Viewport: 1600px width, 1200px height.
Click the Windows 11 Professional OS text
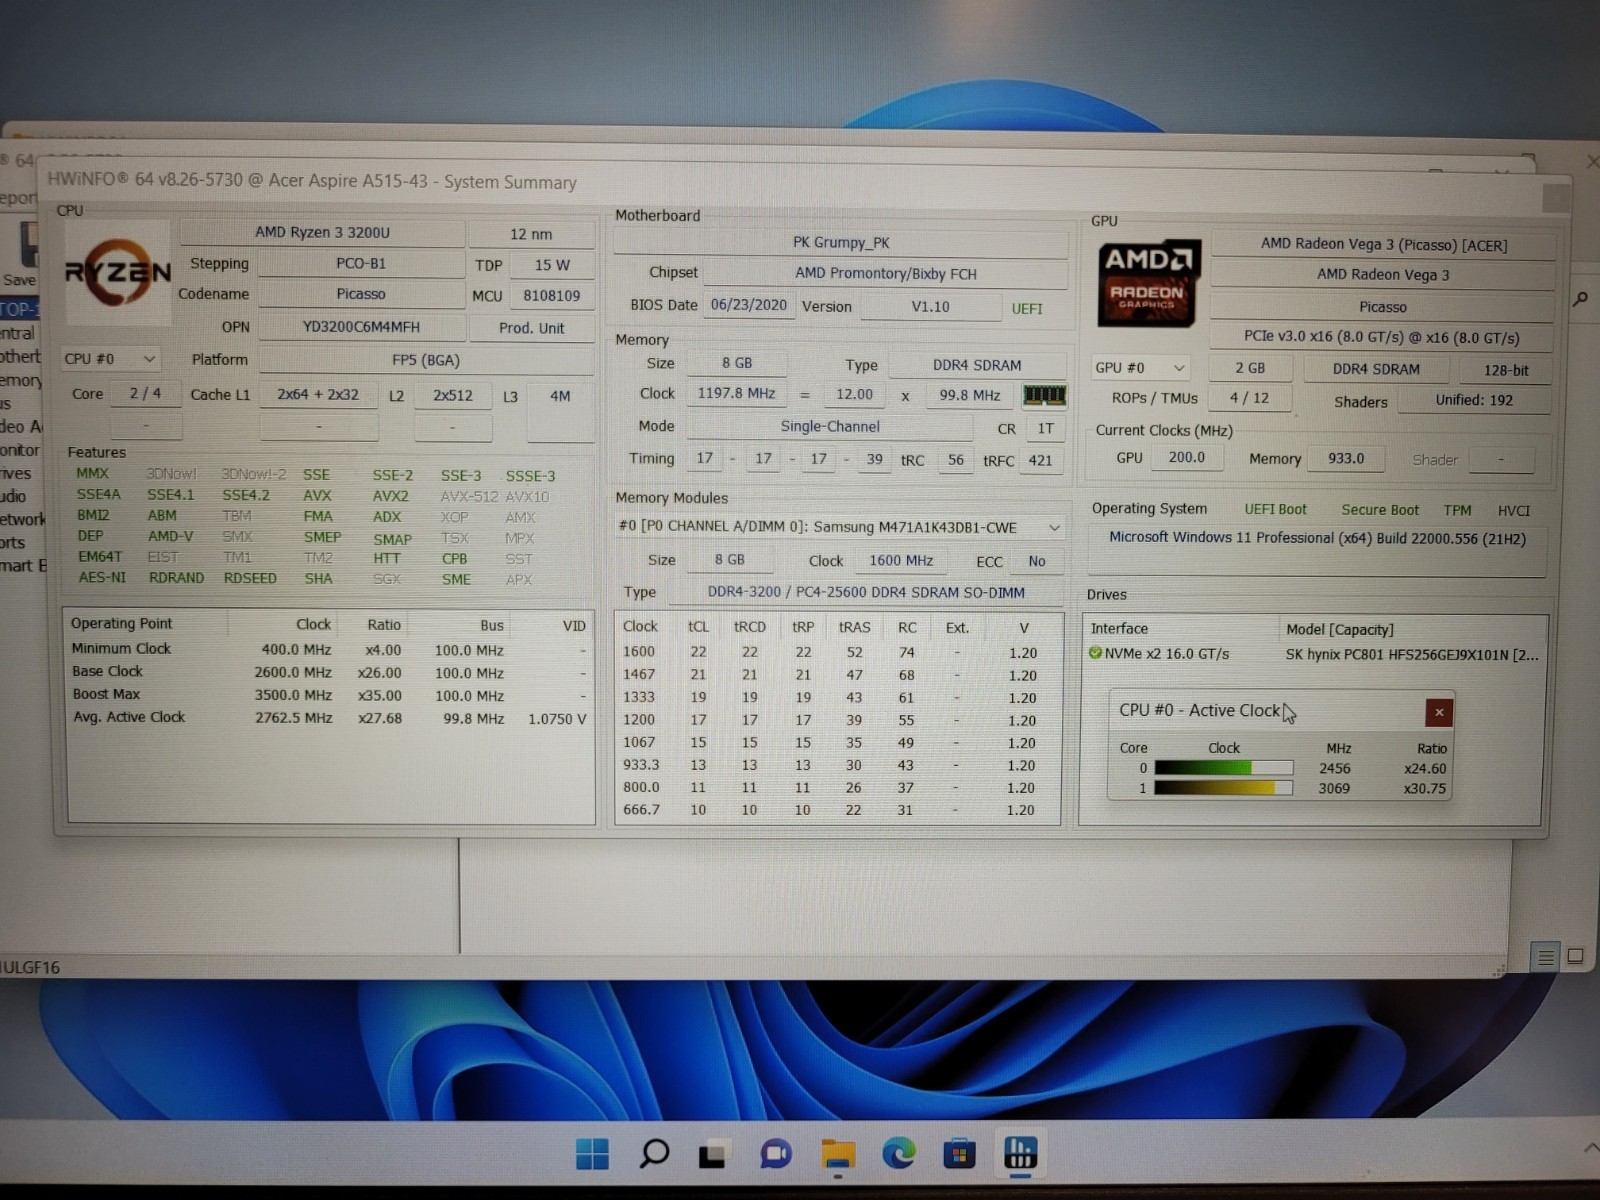[x=1317, y=538]
